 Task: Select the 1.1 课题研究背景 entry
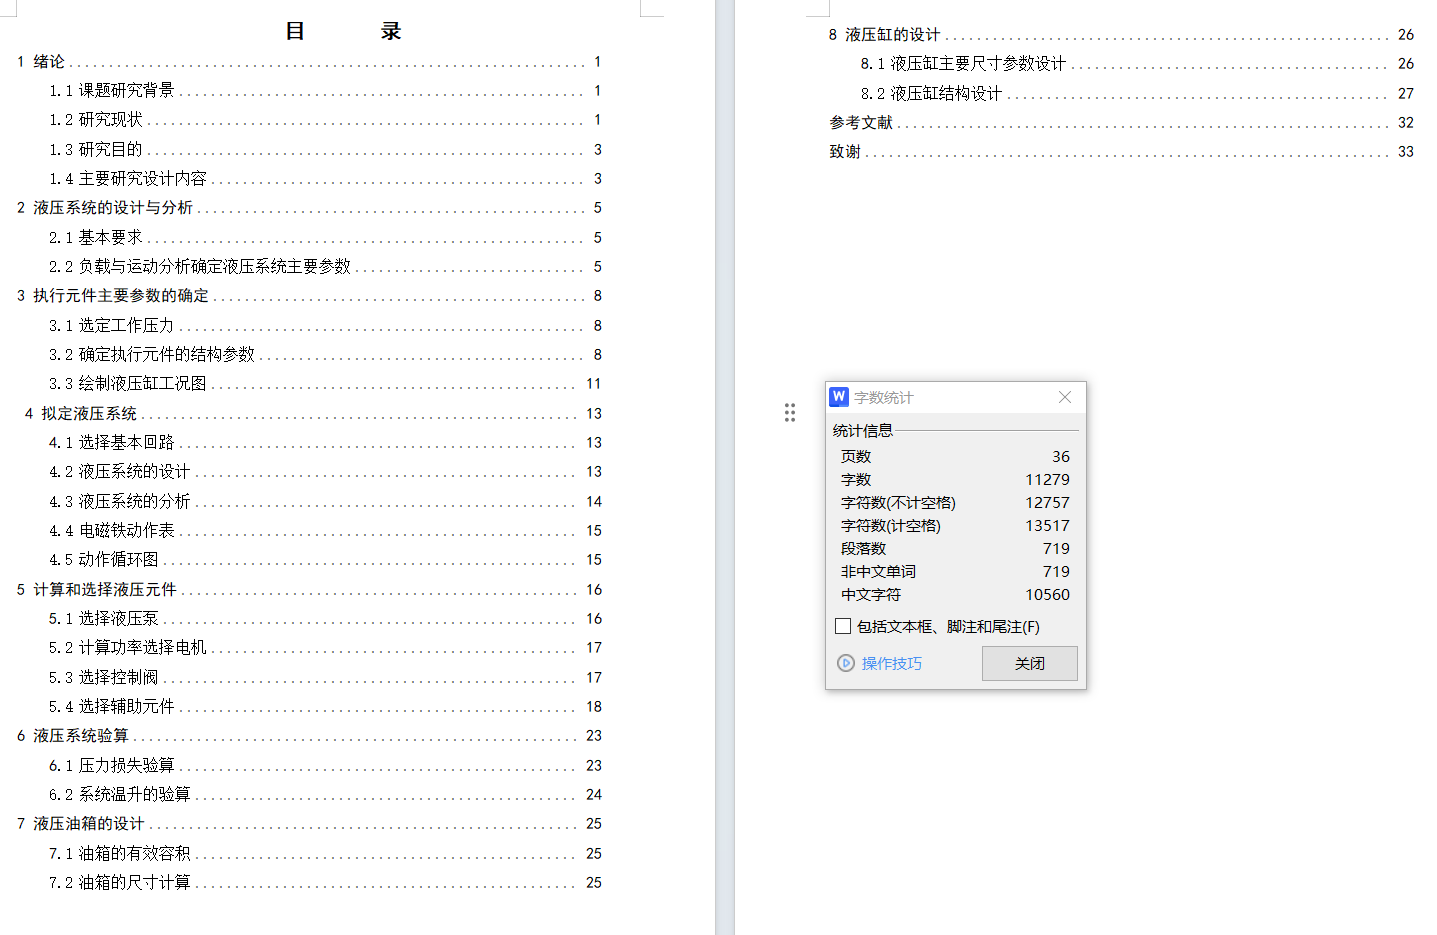325,90
